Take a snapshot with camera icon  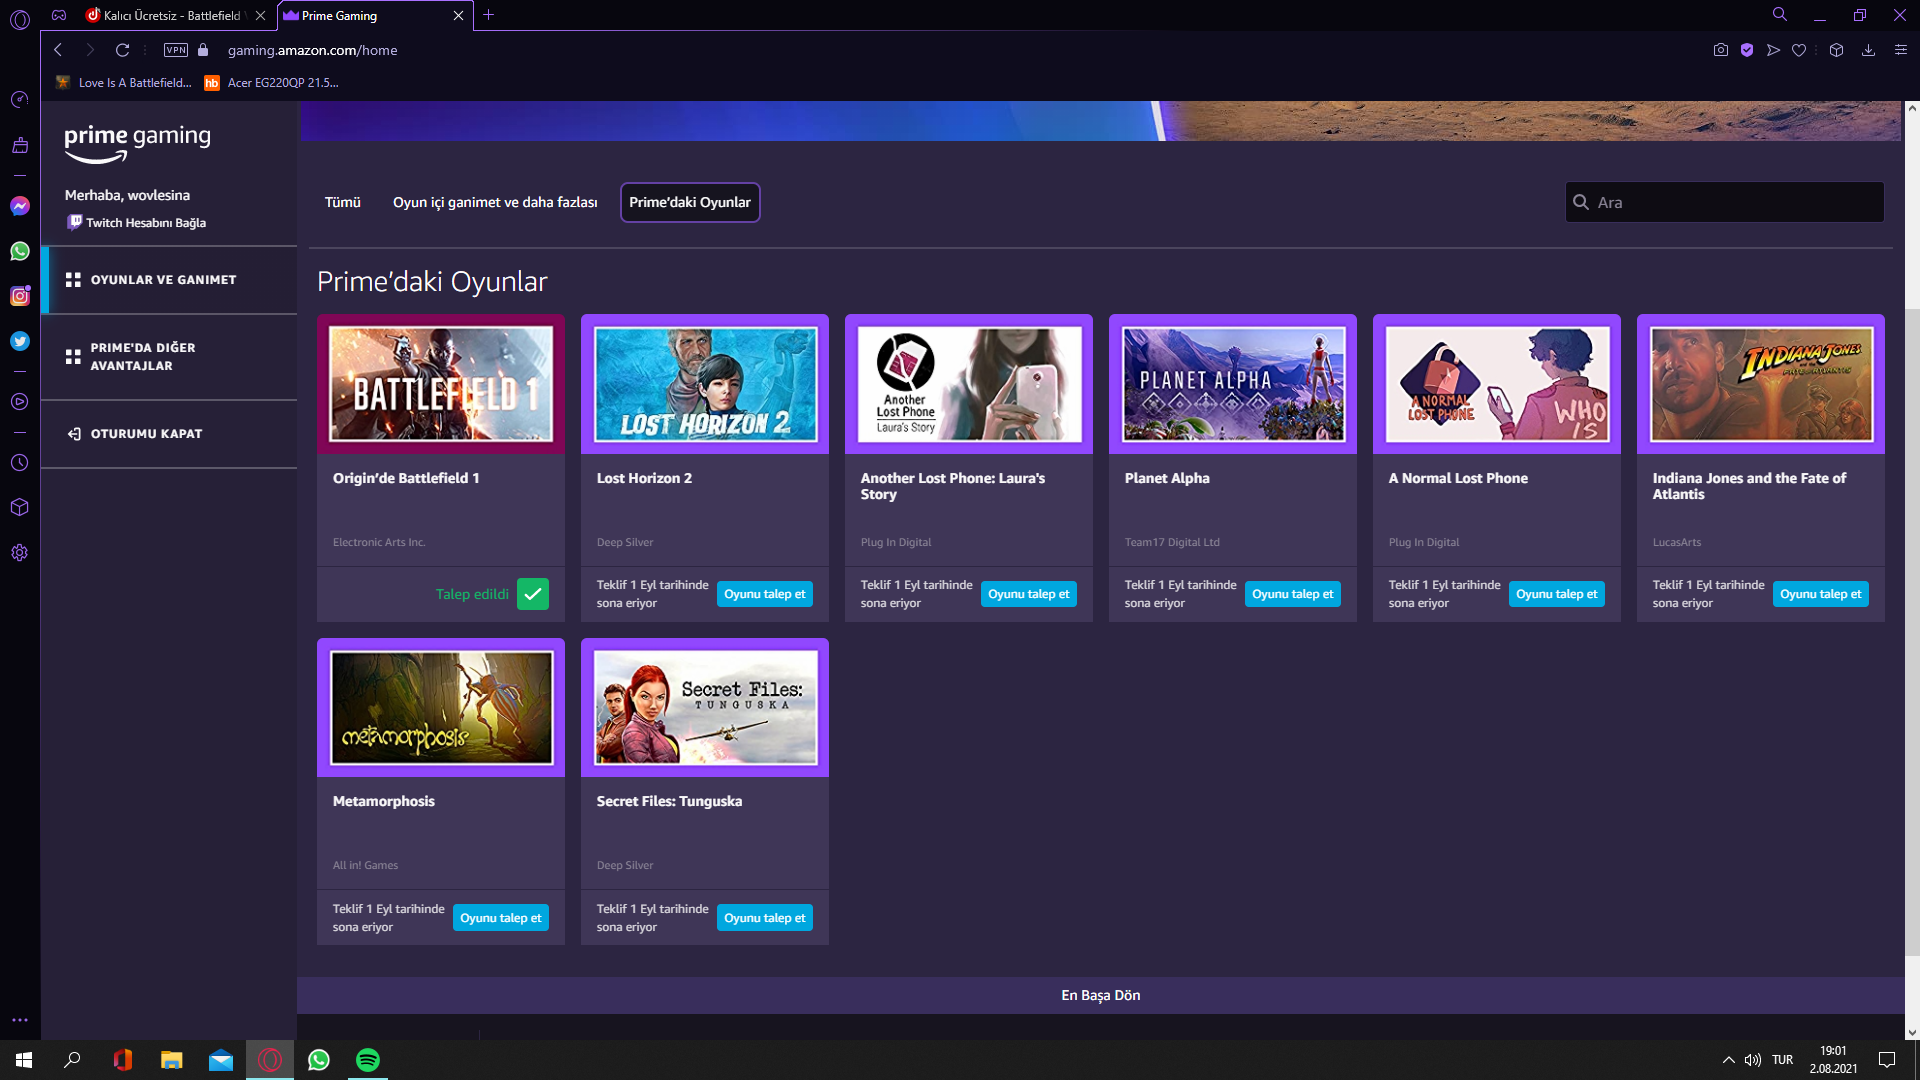point(1720,50)
